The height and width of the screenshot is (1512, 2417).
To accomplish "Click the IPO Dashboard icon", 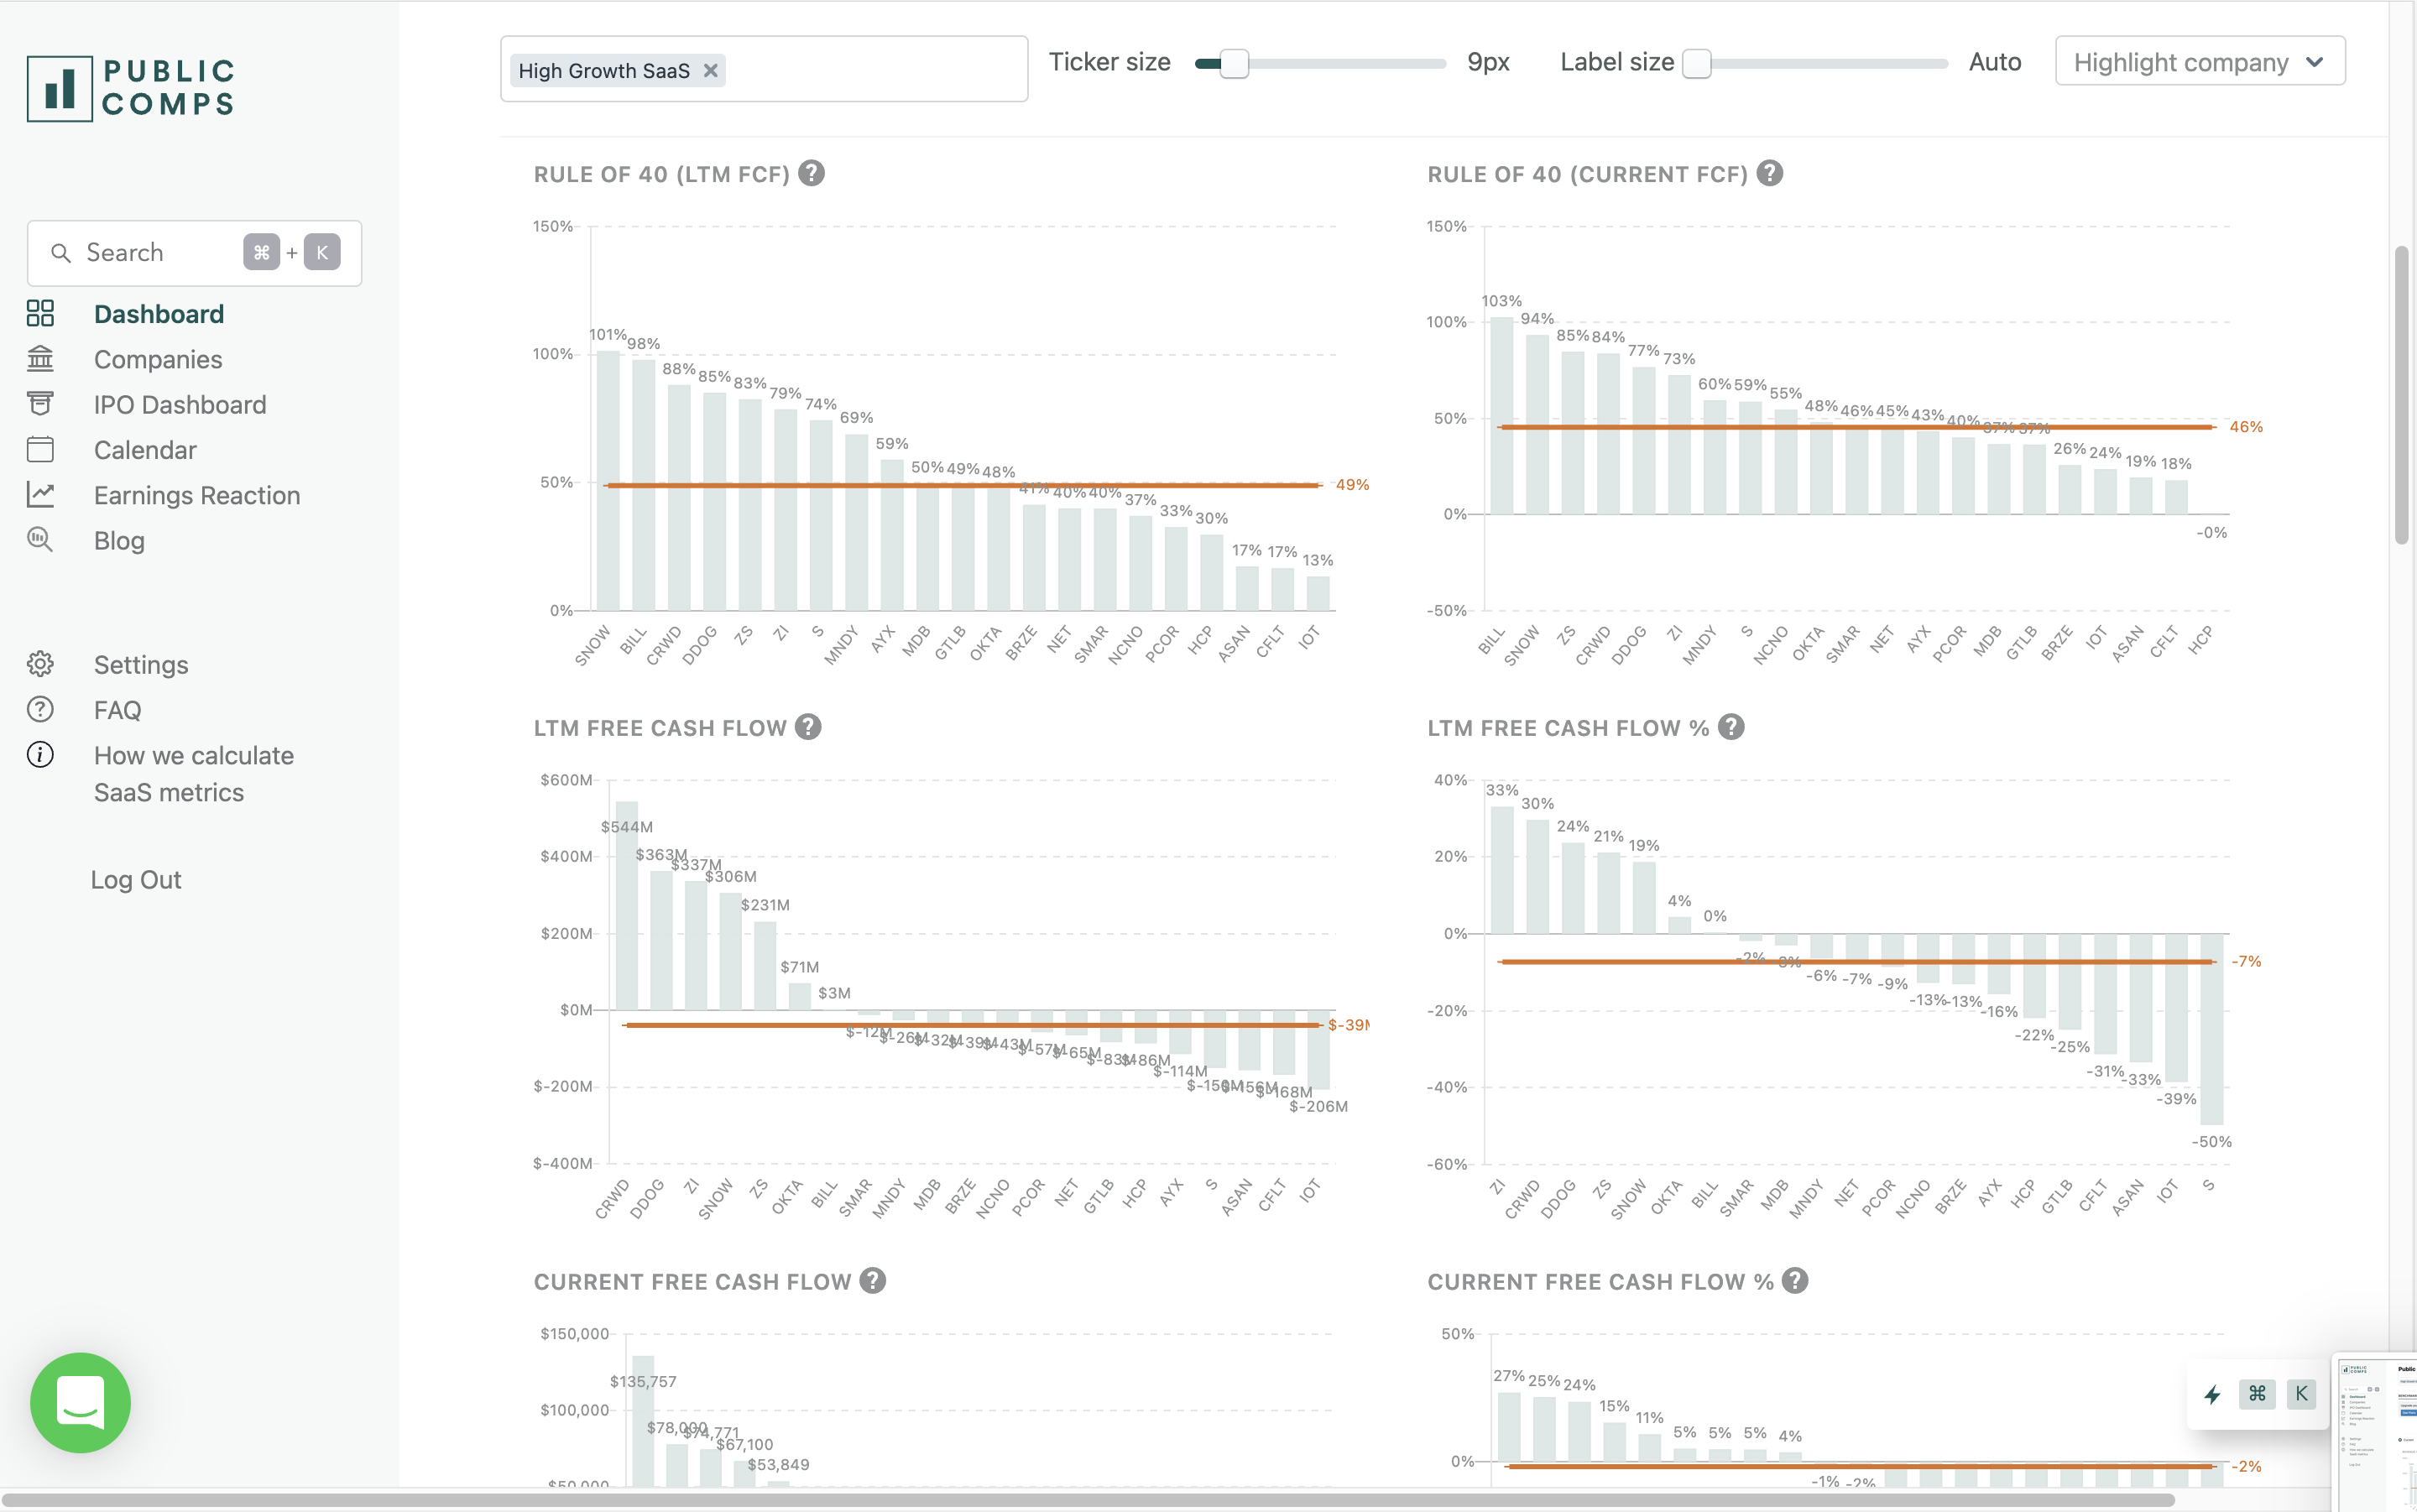I will 40,404.
